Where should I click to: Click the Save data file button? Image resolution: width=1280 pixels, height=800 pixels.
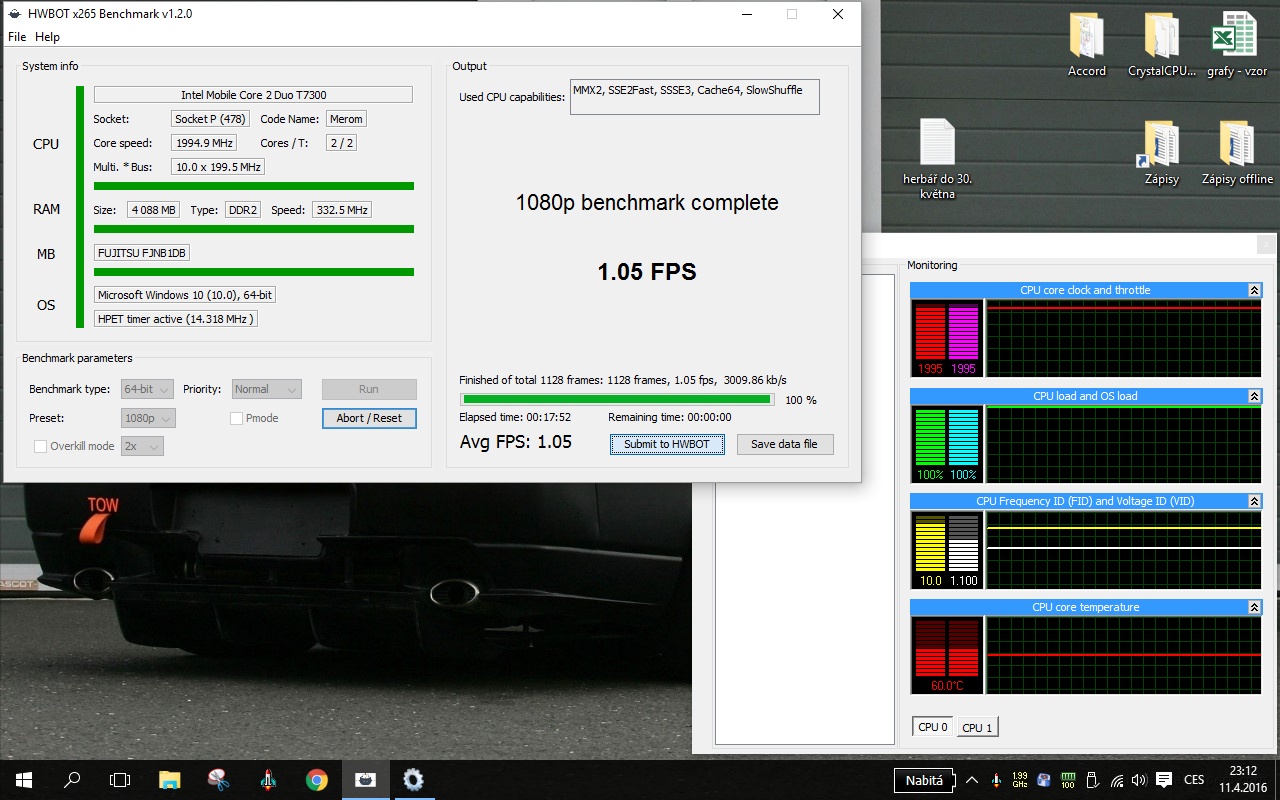[x=785, y=444]
